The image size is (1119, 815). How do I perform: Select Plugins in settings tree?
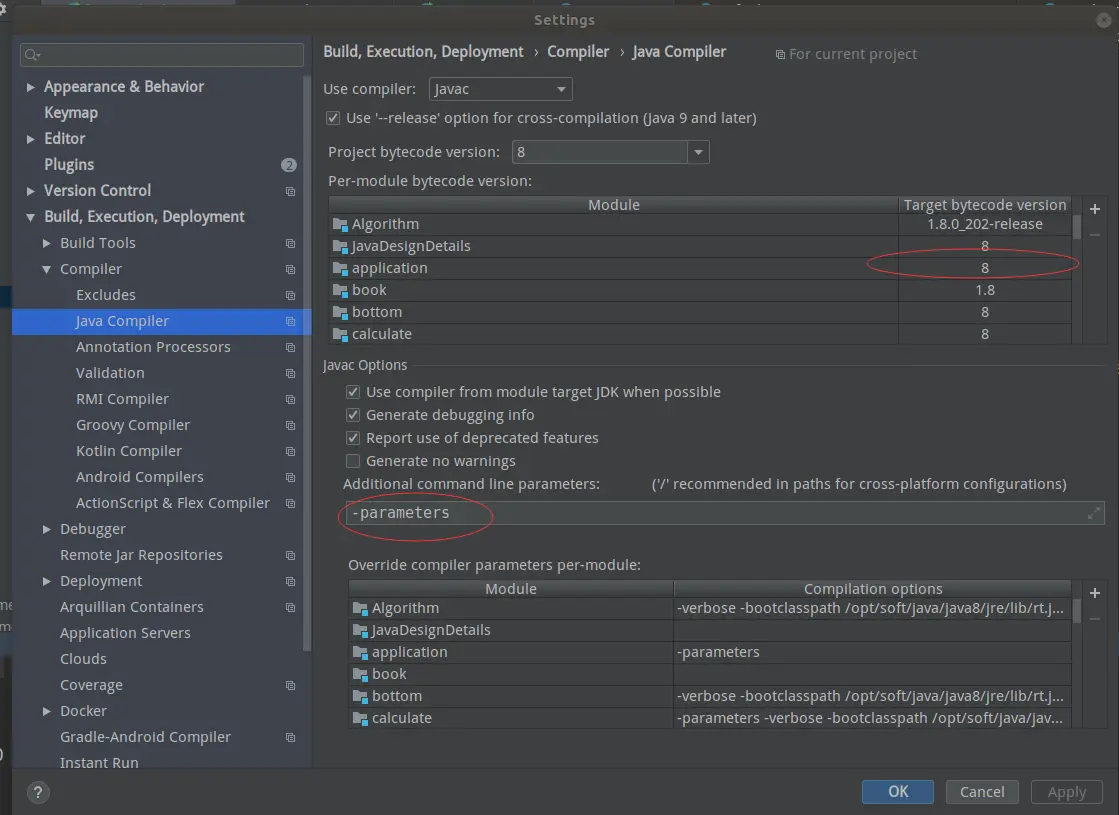pos(69,165)
